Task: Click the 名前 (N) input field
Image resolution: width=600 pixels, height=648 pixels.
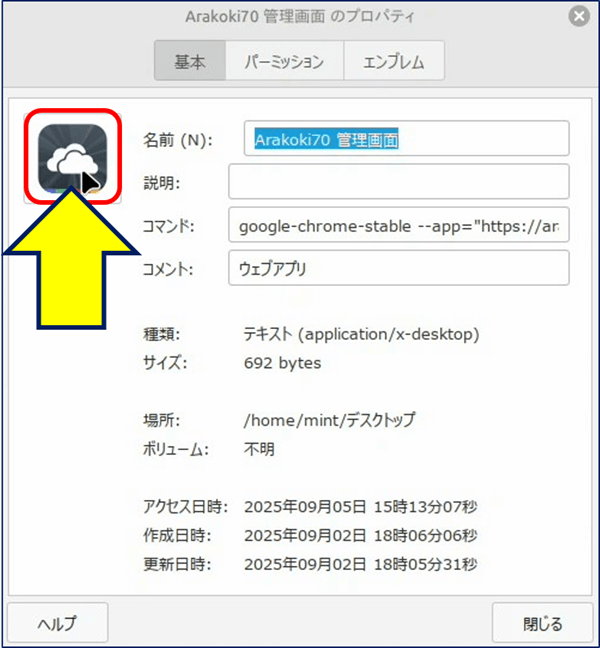Action: tap(407, 138)
